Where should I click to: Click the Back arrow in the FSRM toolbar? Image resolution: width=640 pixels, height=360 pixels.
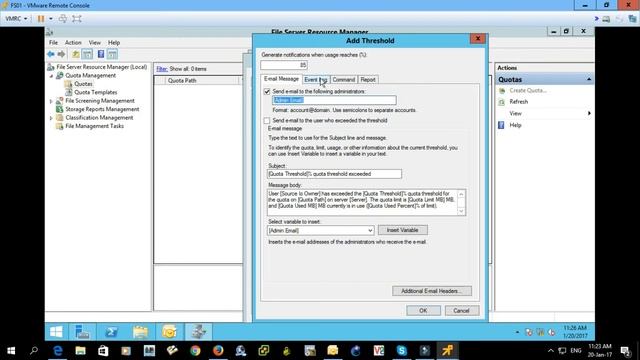click(51, 54)
